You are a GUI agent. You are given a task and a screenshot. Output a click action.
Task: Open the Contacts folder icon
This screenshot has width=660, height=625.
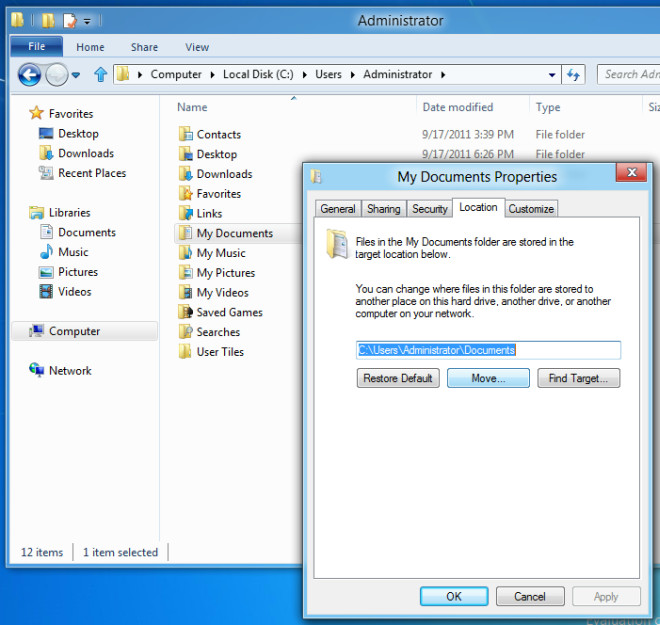(185, 134)
